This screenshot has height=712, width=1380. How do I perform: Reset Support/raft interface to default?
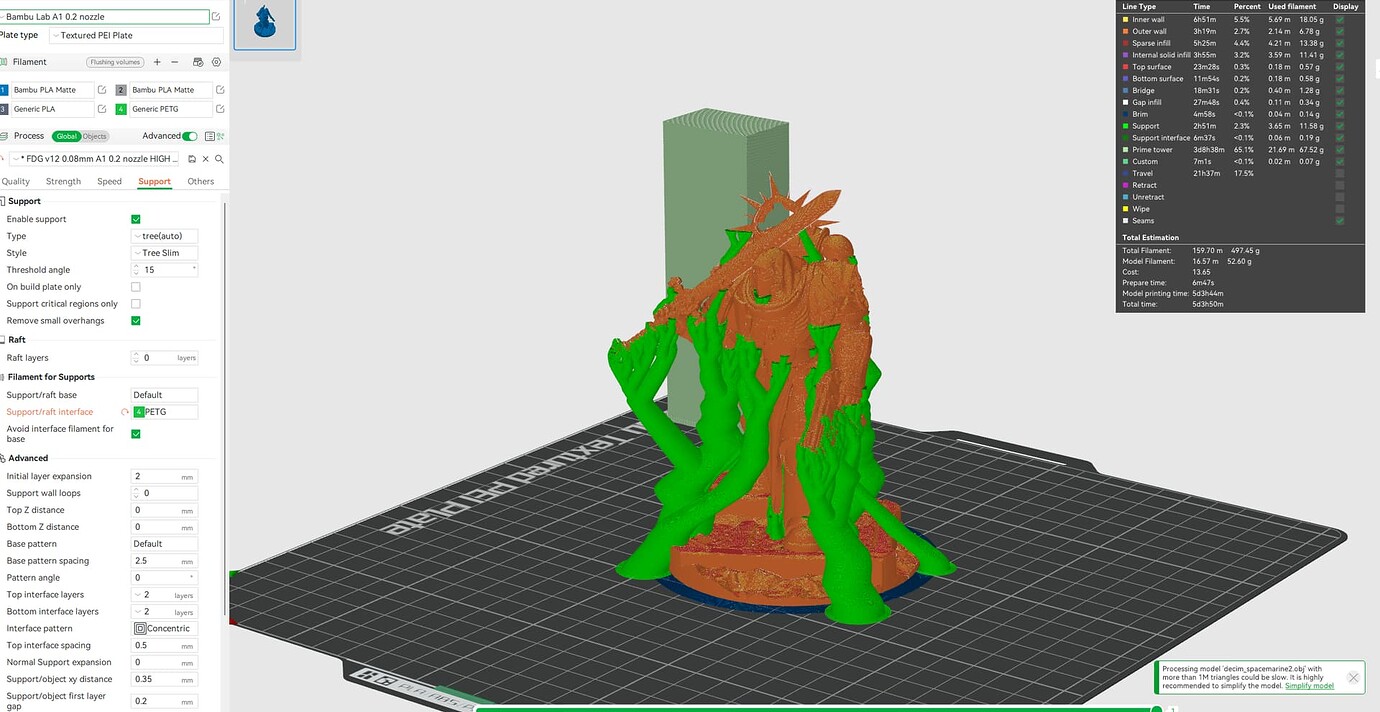pyautogui.click(x=125, y=412)
